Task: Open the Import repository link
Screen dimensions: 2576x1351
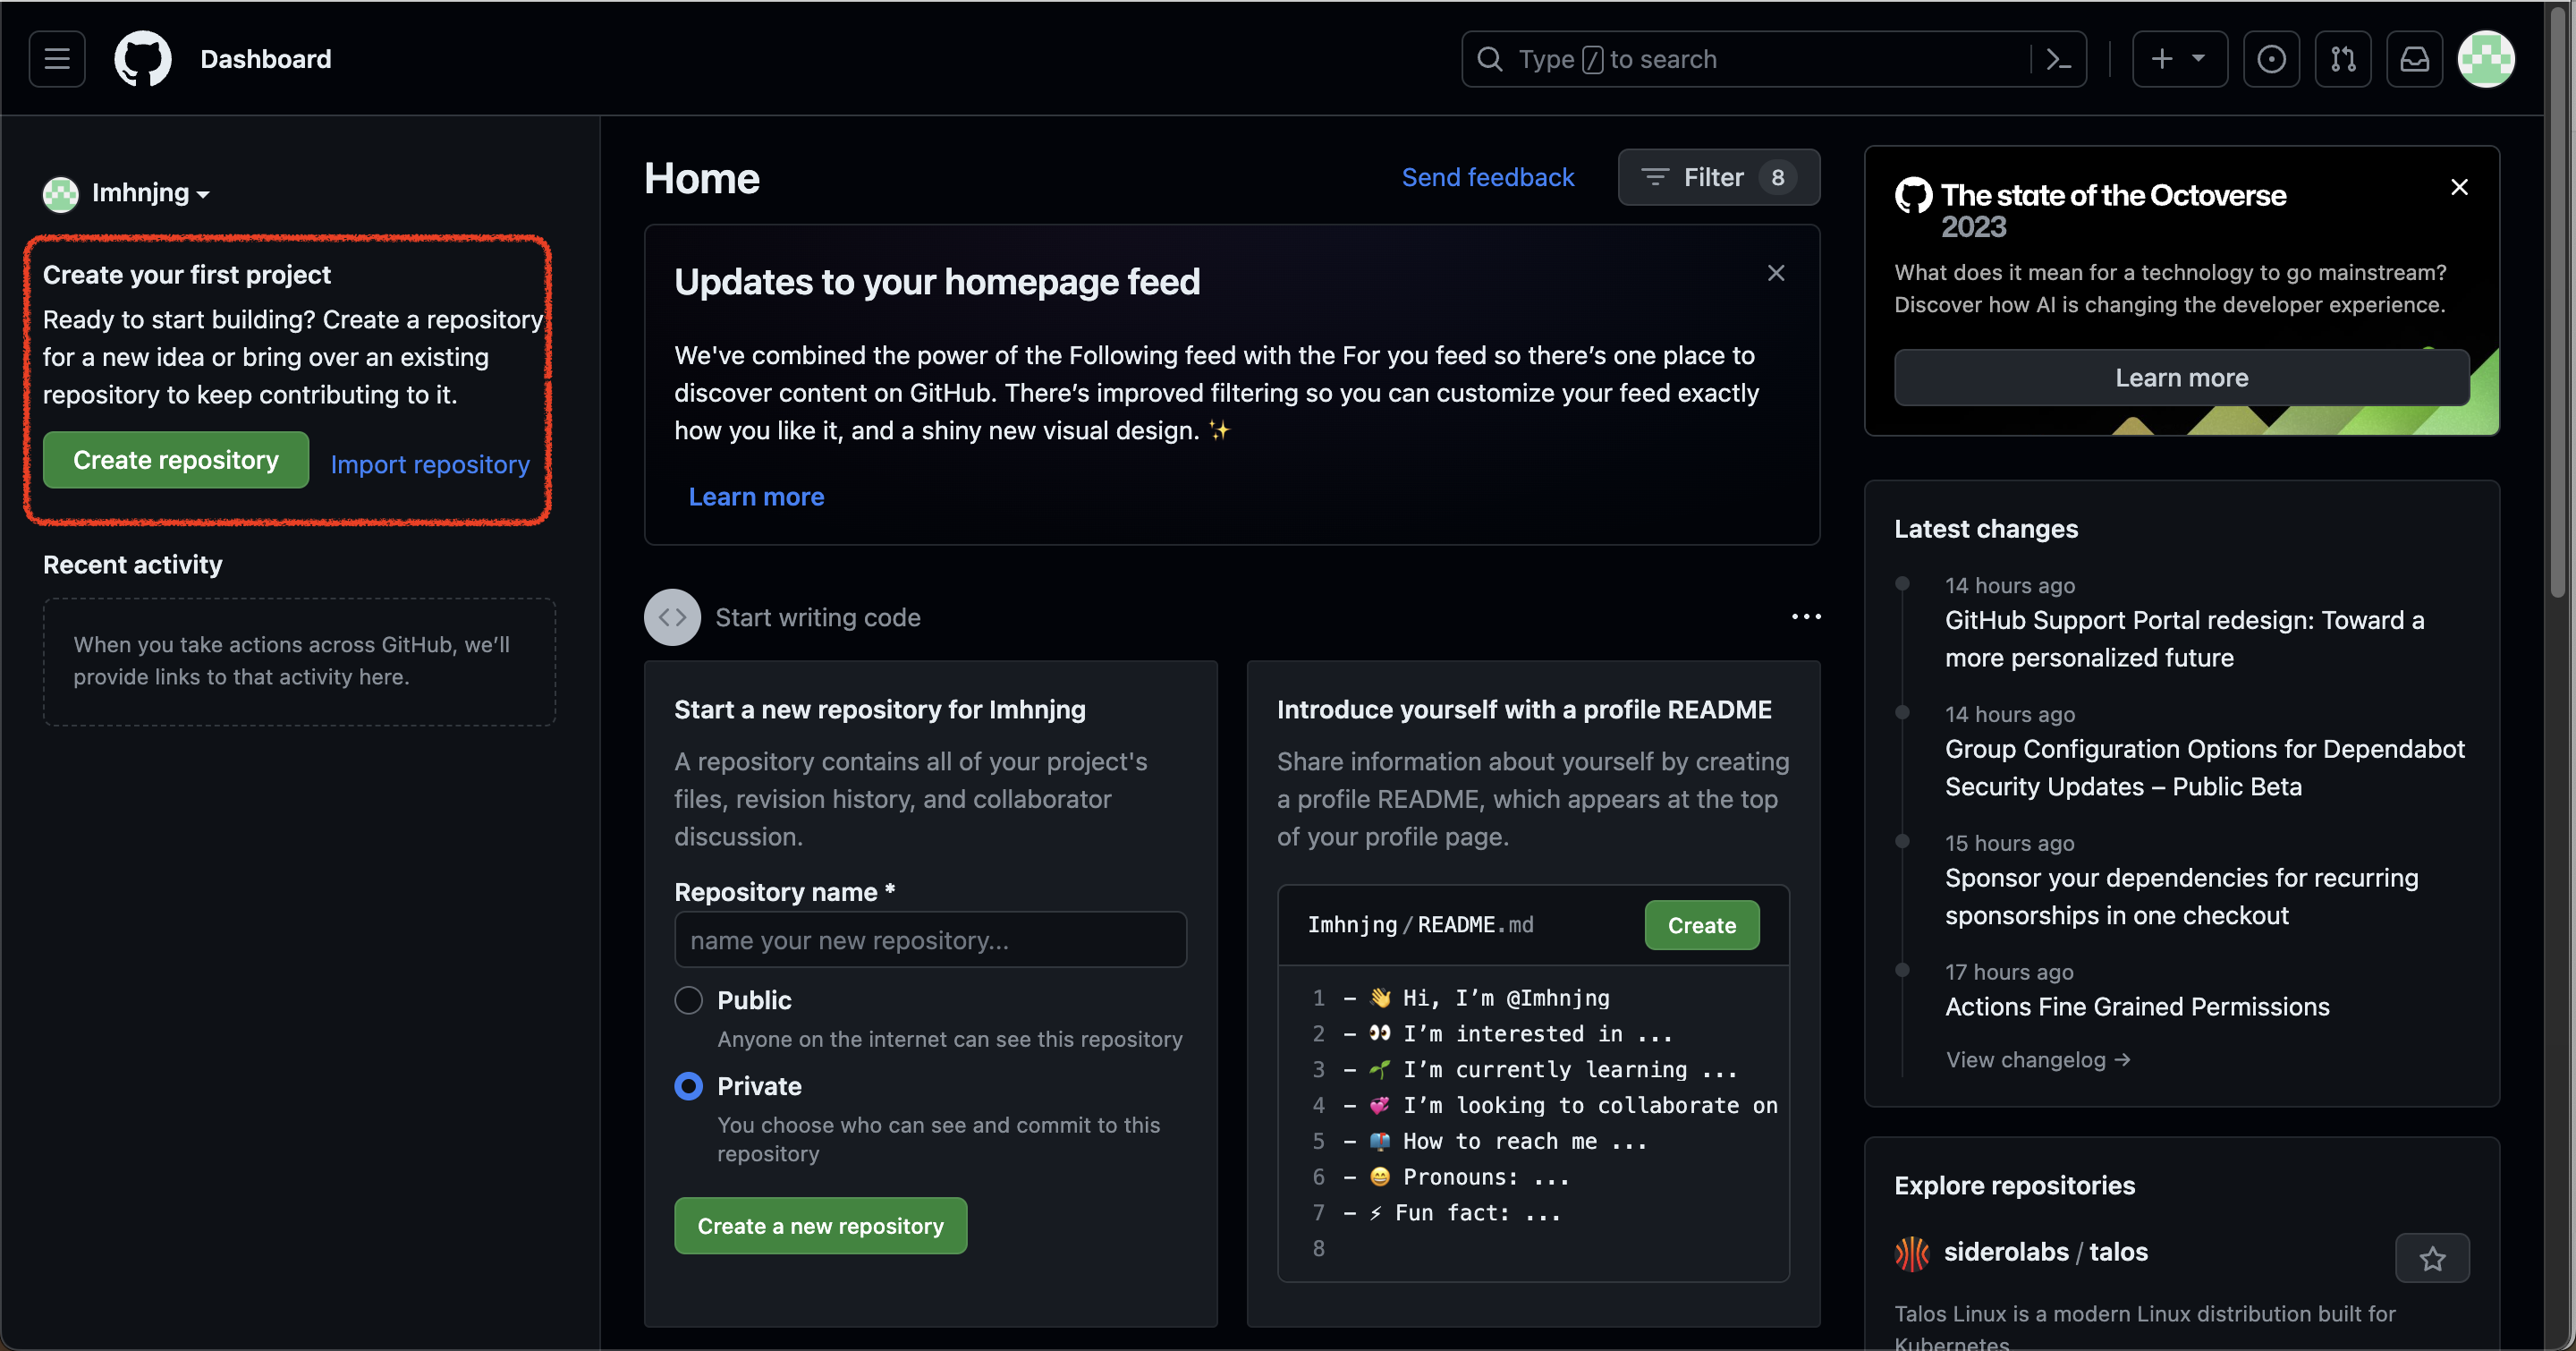Action: point(430,464)
